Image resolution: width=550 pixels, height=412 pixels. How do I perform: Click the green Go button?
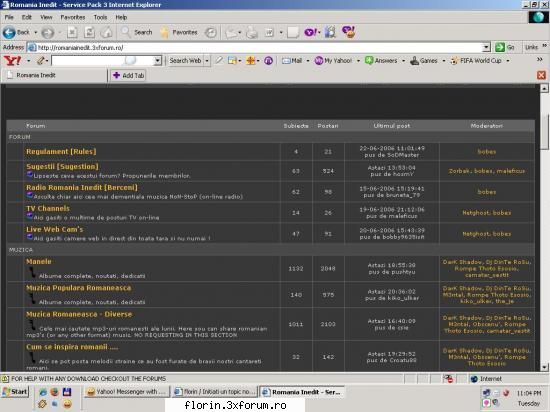pos(504,47)
